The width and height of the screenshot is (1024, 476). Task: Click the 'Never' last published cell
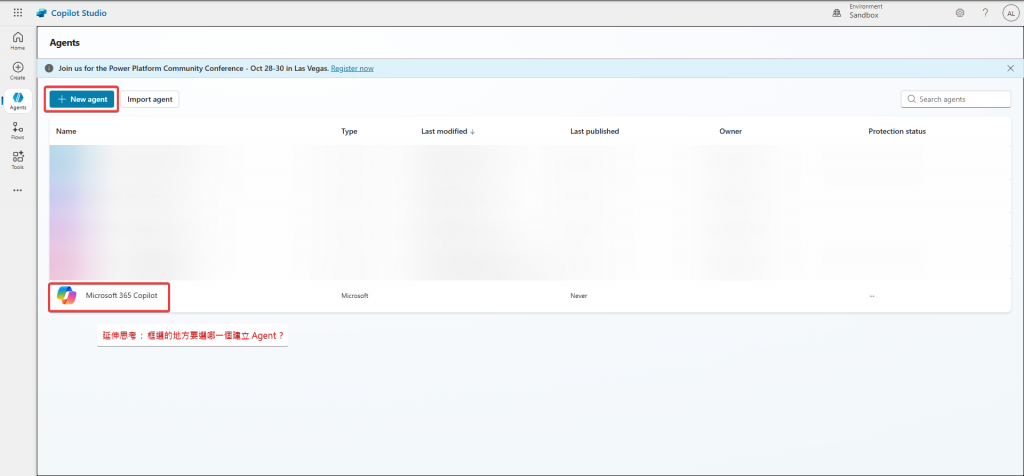tap(579, 296)
